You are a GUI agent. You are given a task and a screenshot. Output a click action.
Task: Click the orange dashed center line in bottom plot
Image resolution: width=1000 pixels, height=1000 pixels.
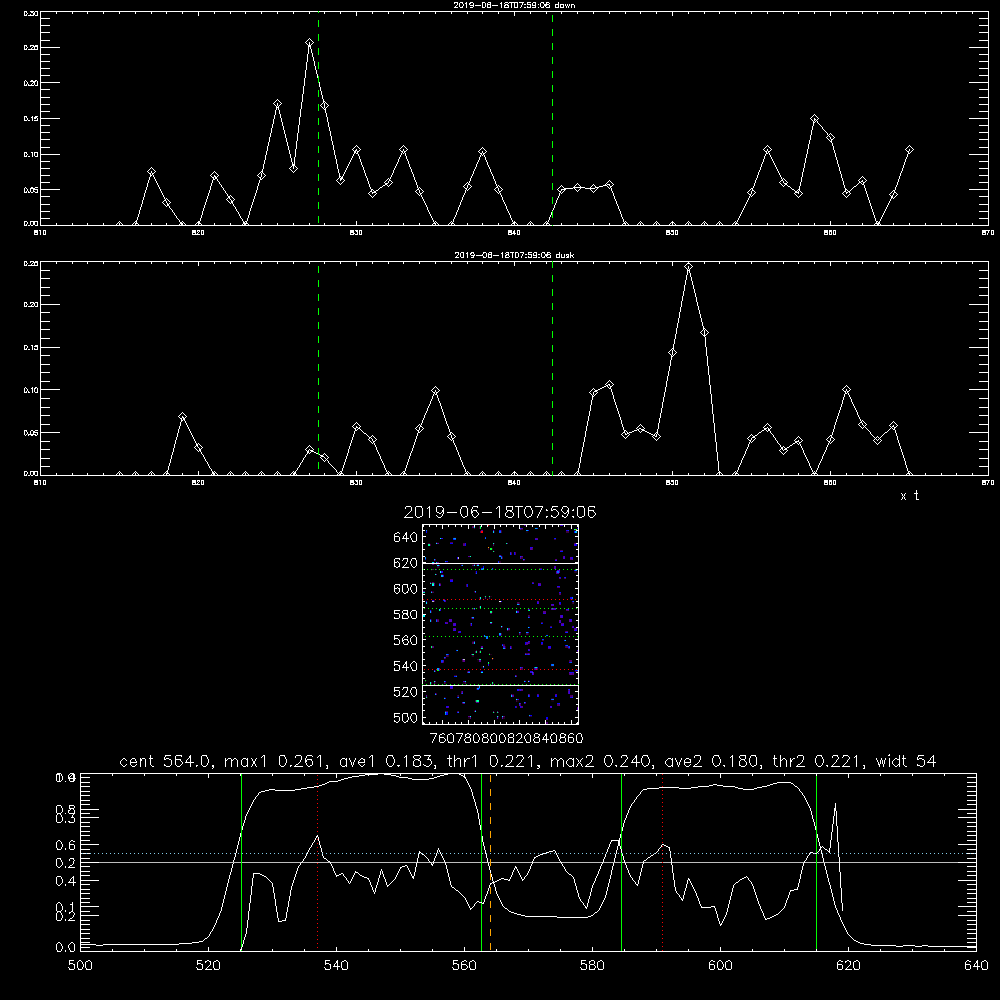[490, 862]
